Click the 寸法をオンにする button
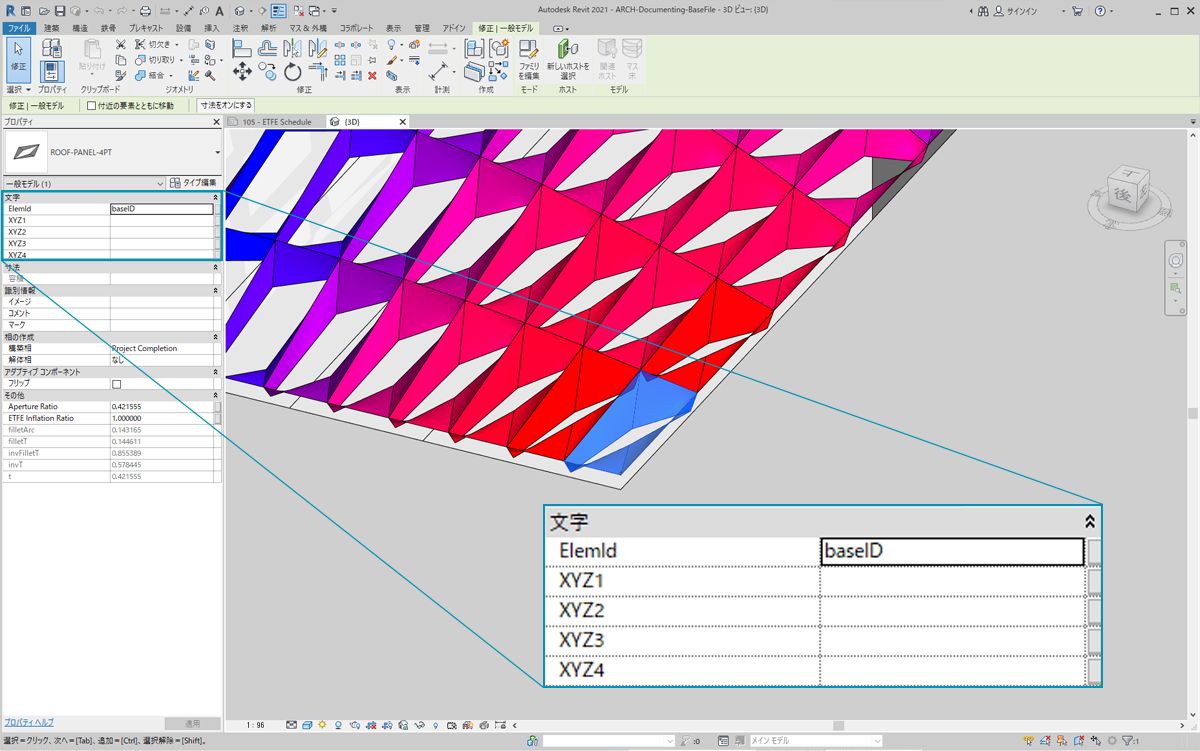This screenshot has height=751, width=1200. pos(225,105)
